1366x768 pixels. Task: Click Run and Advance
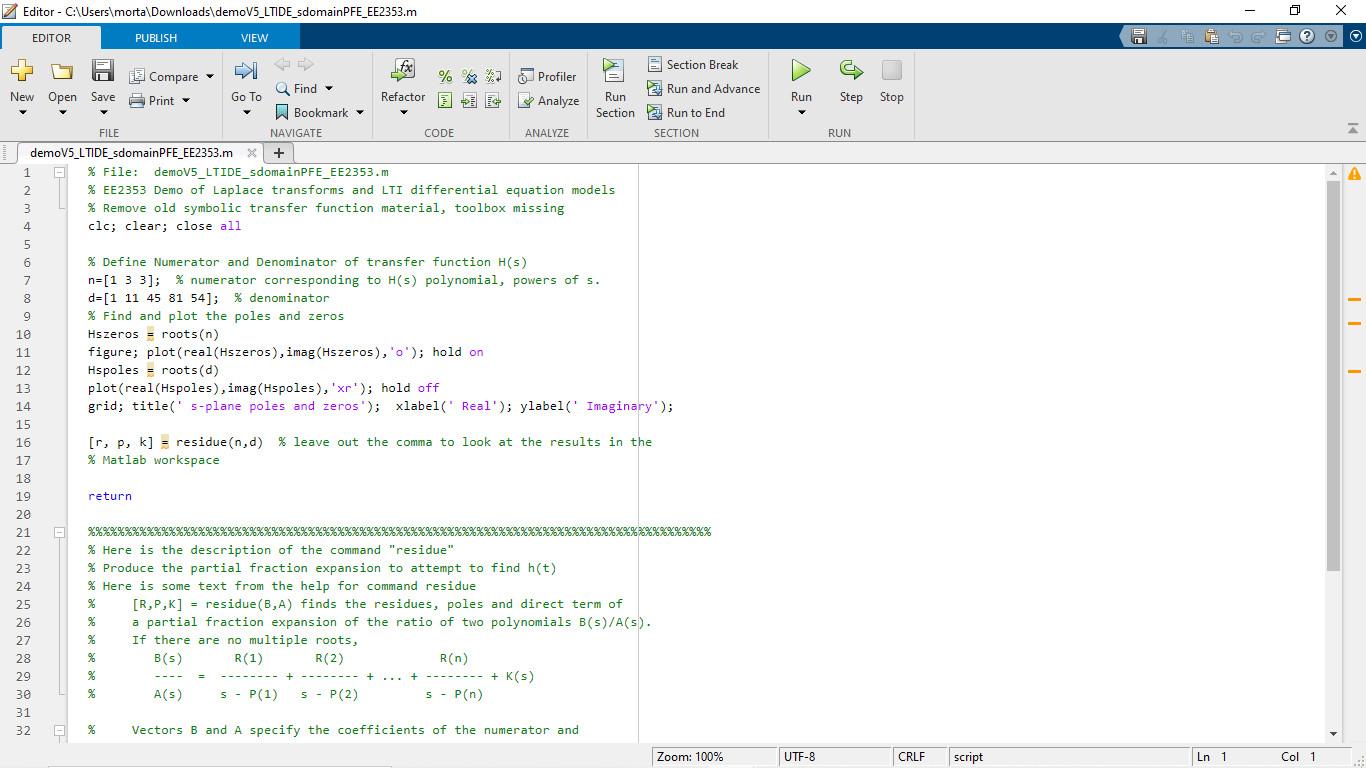pos(703,89)
